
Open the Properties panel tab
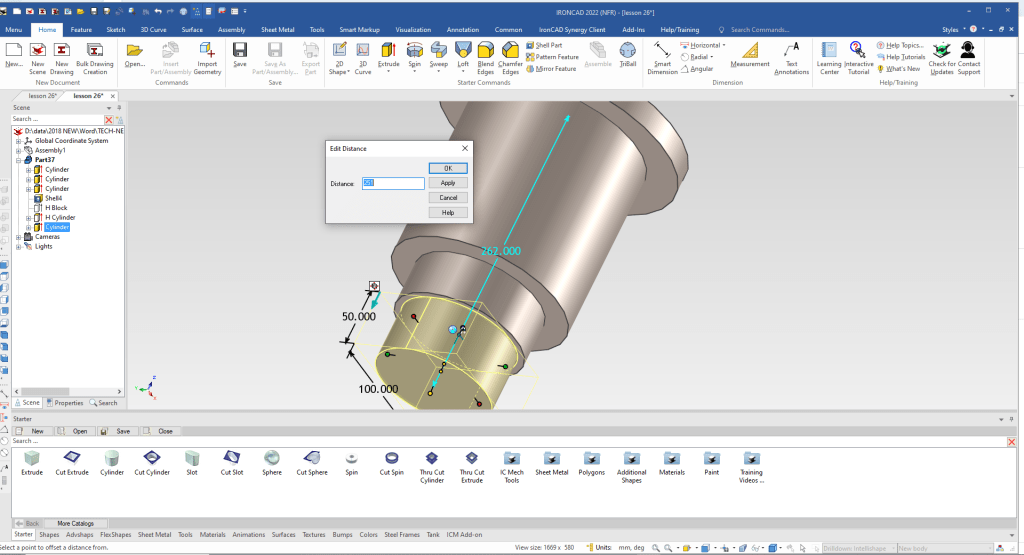(66, 403)
